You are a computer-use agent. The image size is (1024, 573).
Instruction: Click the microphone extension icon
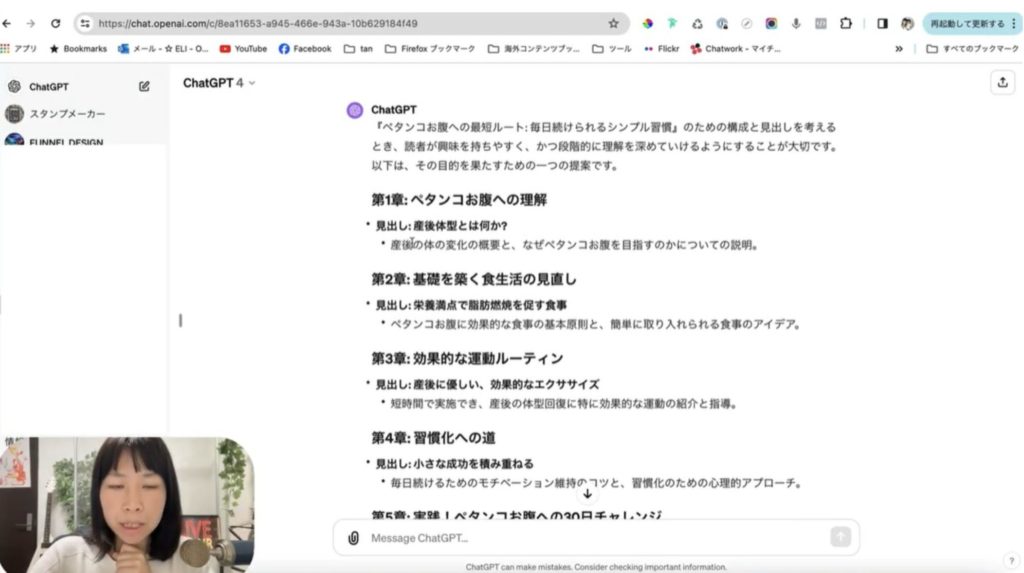(x=796, y=24)
